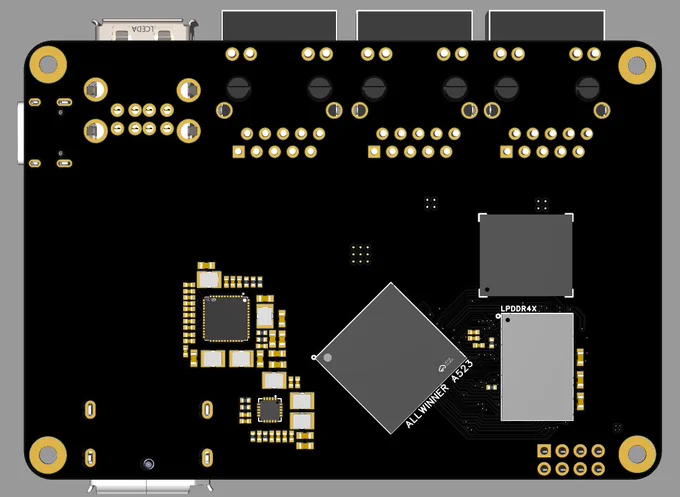Click the bottom-right gold mounting hole

click(637, 454)
